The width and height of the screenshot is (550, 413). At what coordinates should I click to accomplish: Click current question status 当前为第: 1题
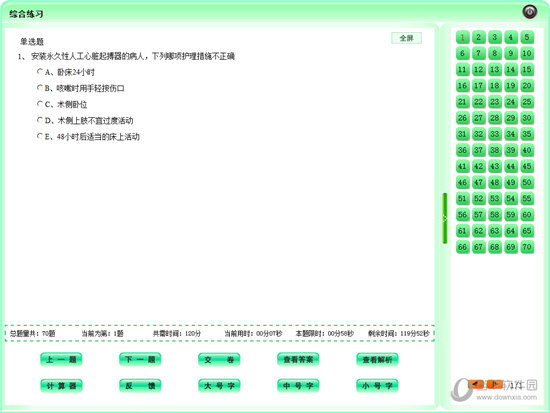pos(102,333)
